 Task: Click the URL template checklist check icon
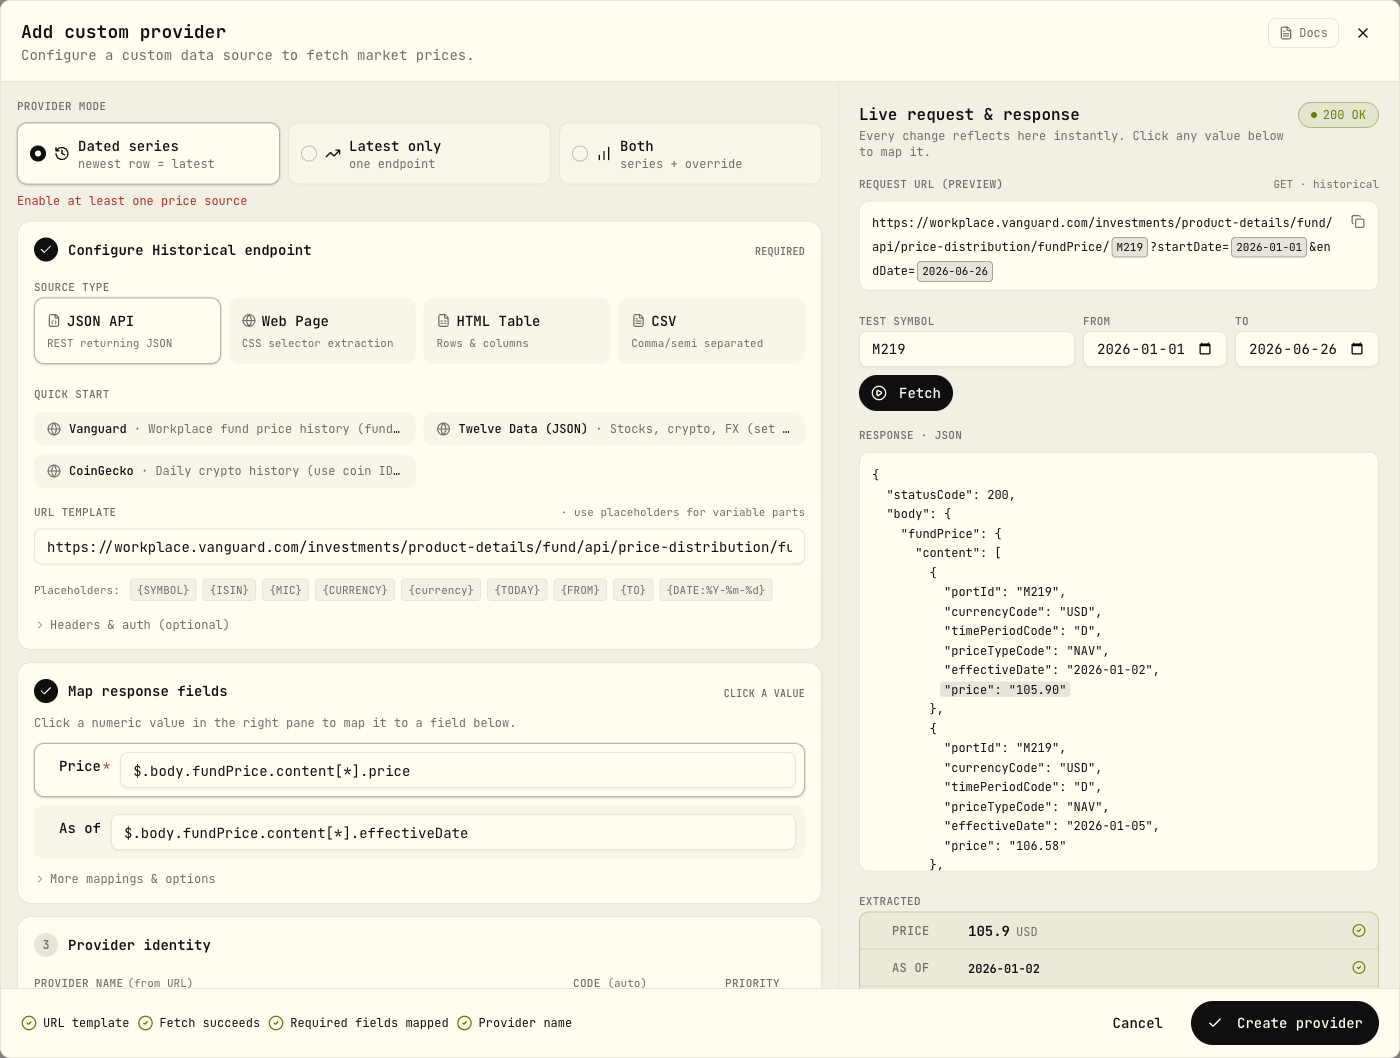tap(29, 1023)
